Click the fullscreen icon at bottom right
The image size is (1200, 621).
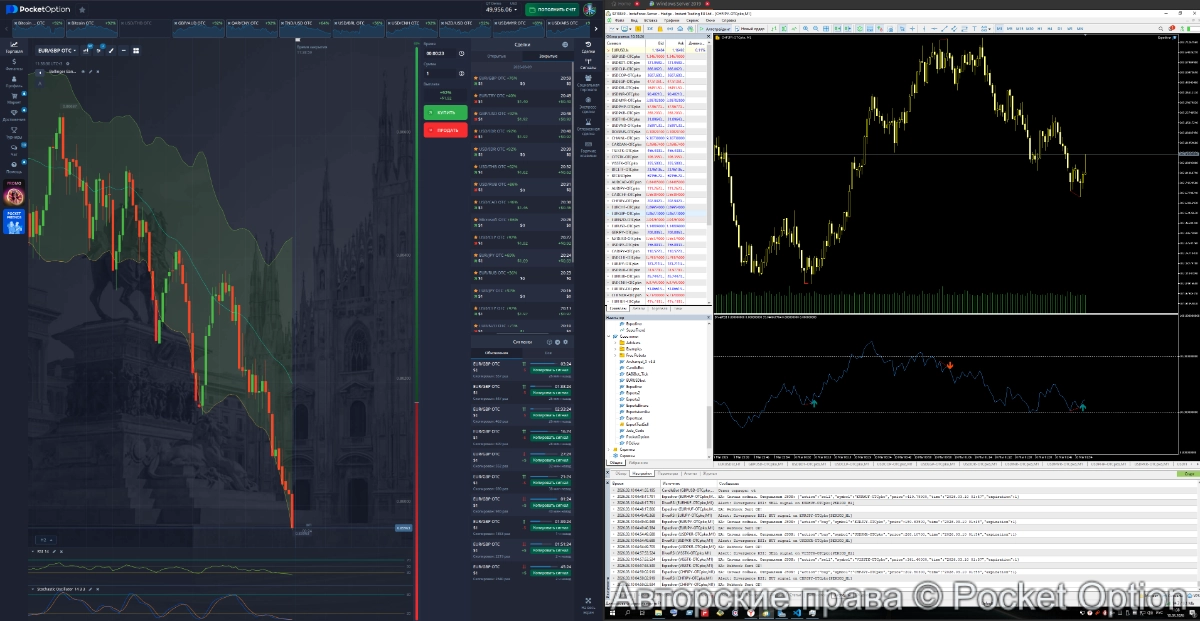coord(588,602)
